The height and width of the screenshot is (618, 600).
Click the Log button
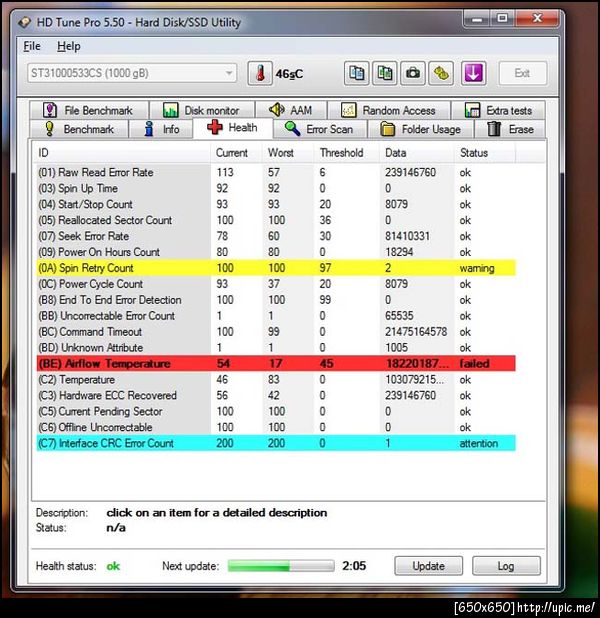point(506,566)
